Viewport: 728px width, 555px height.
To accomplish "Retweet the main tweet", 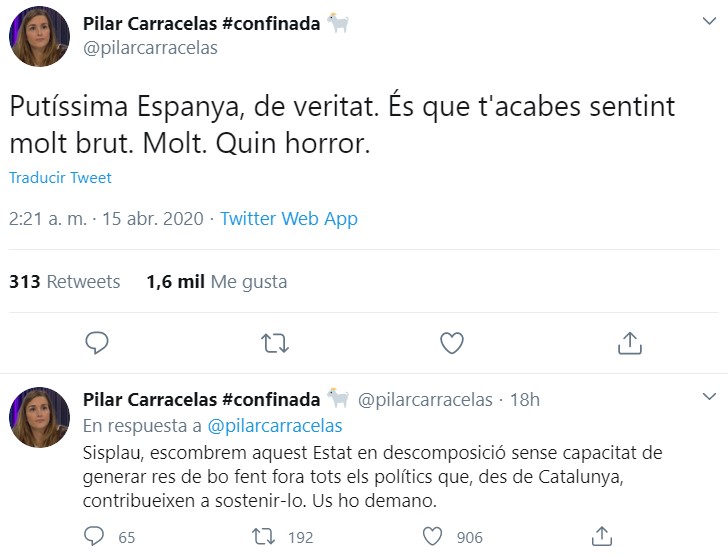I will tap(274, 343).
